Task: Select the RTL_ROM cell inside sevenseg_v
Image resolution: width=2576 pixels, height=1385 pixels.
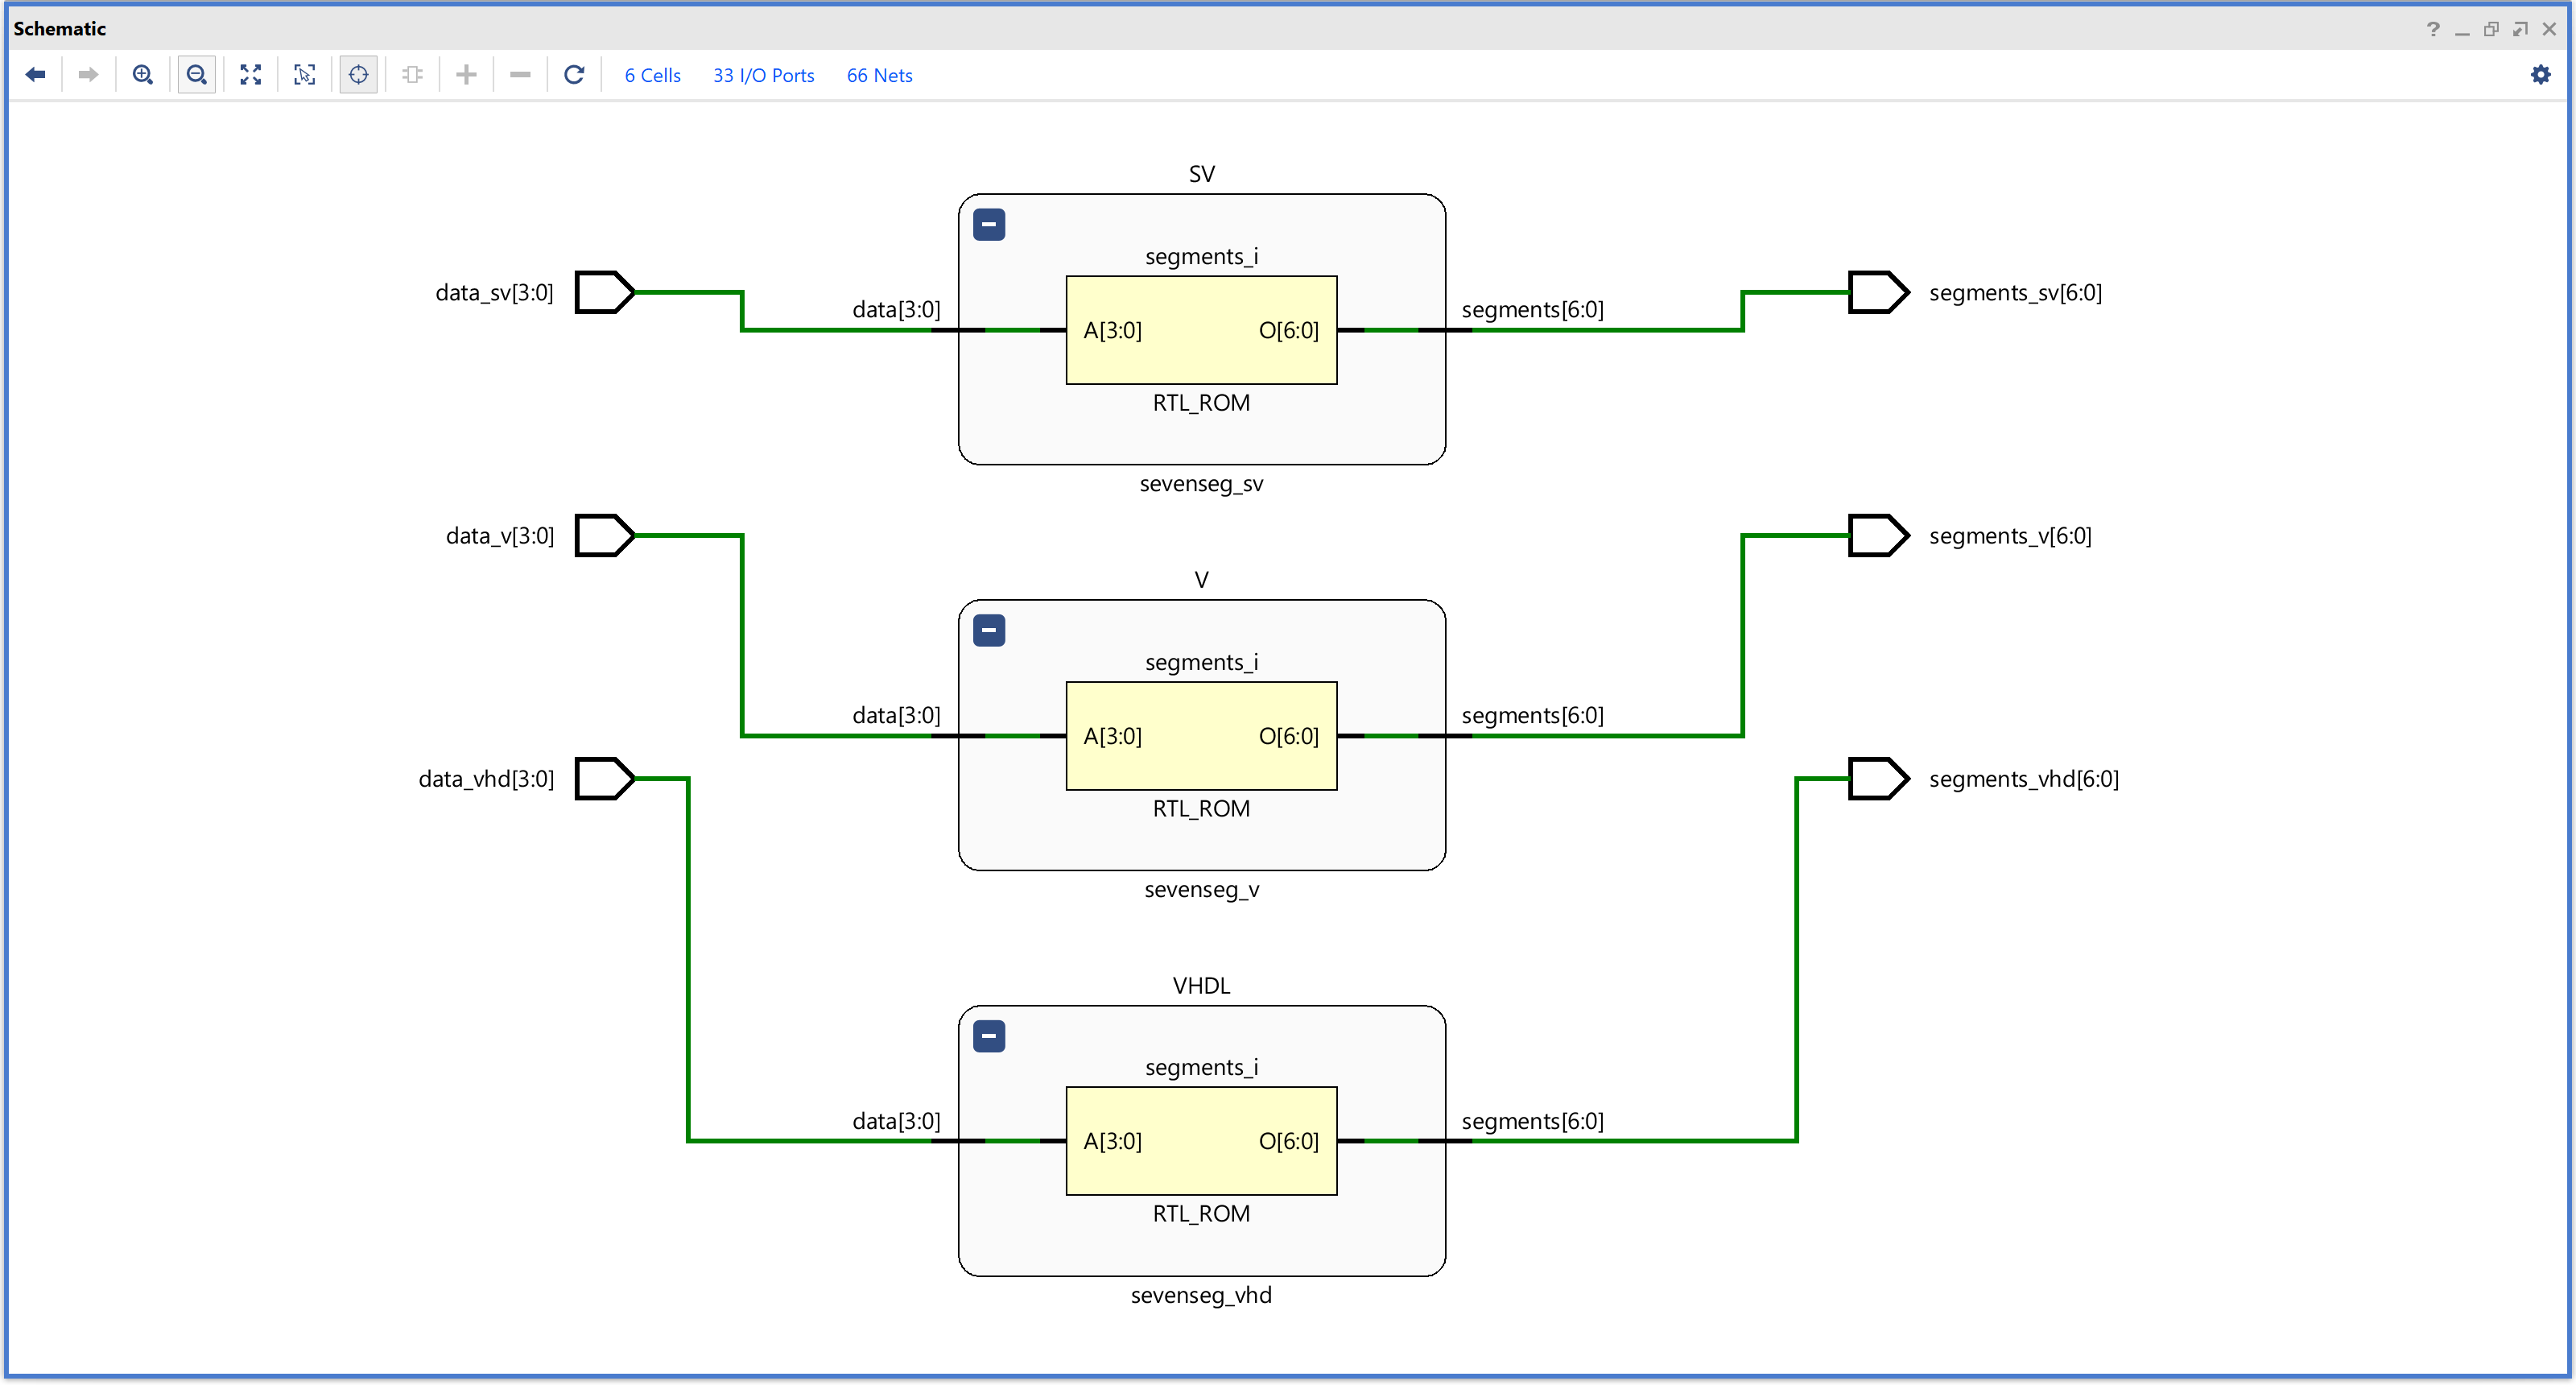Action: click(1201, 736)
